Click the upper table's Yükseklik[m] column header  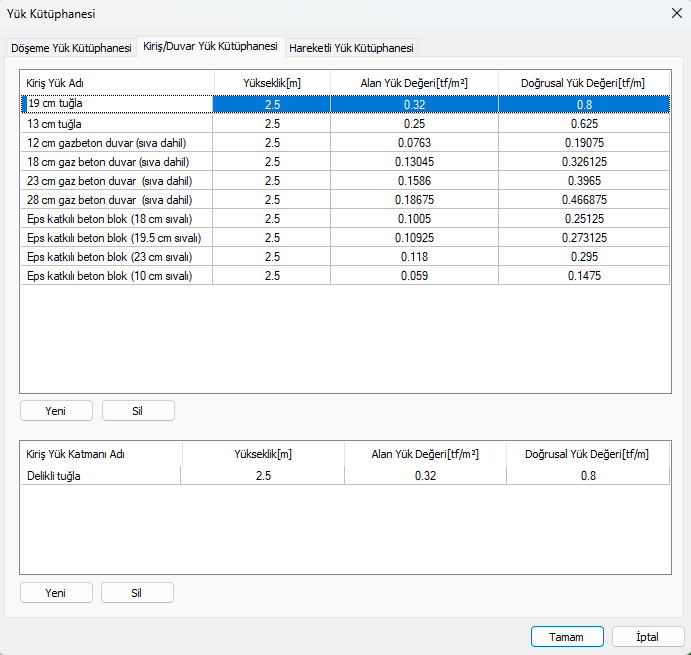[272, 83]
